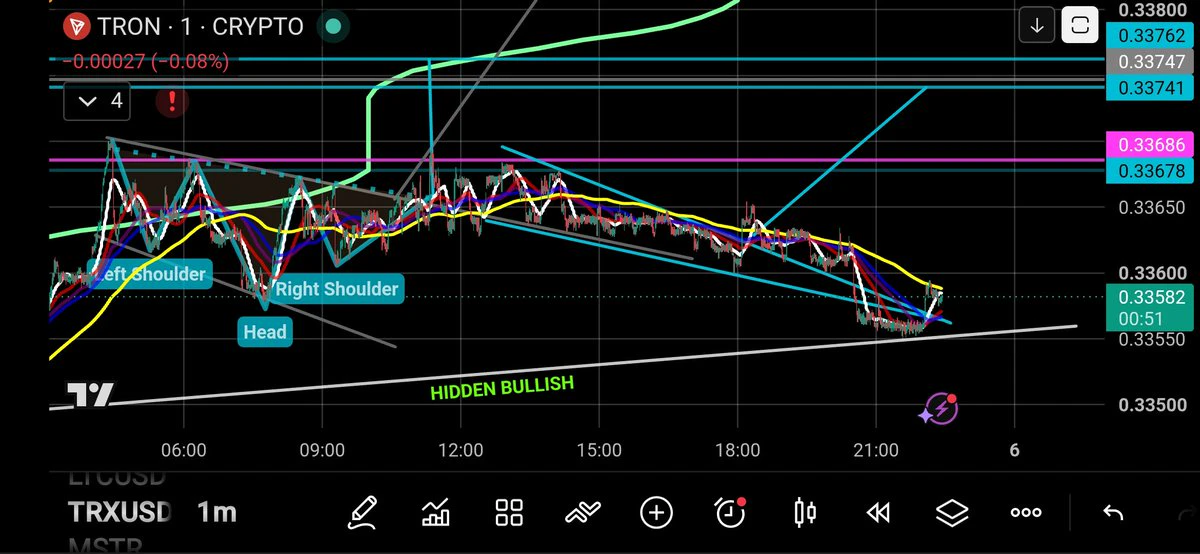Tap the 0.33800 price axis value
1200x554 pixels.
[1152, 12]
